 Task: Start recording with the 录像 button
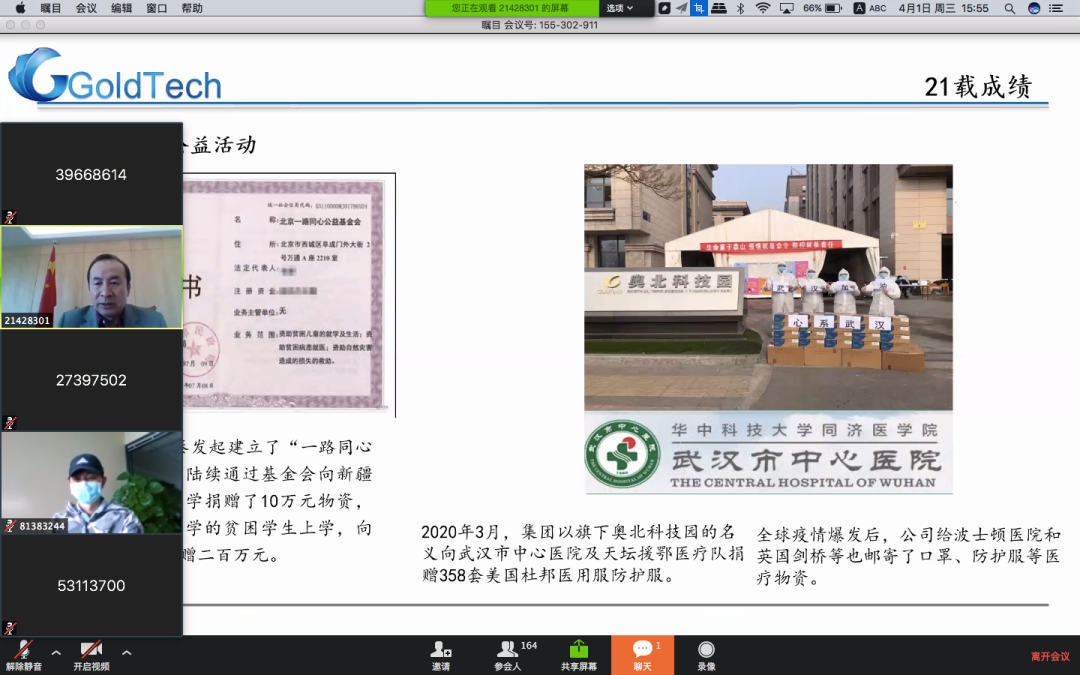[706, 655]
